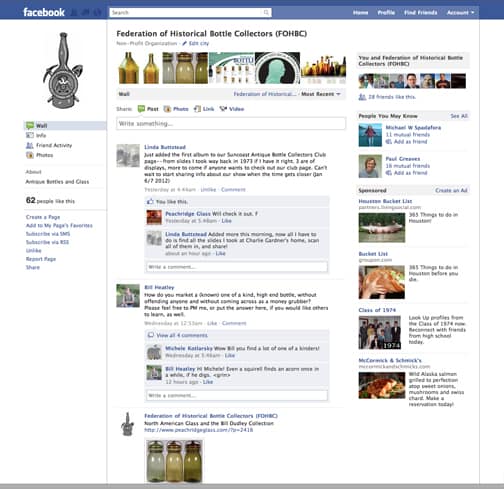Choose the Video share icon
This screenshot has height=489, width=504.
[x=223, y=109]
